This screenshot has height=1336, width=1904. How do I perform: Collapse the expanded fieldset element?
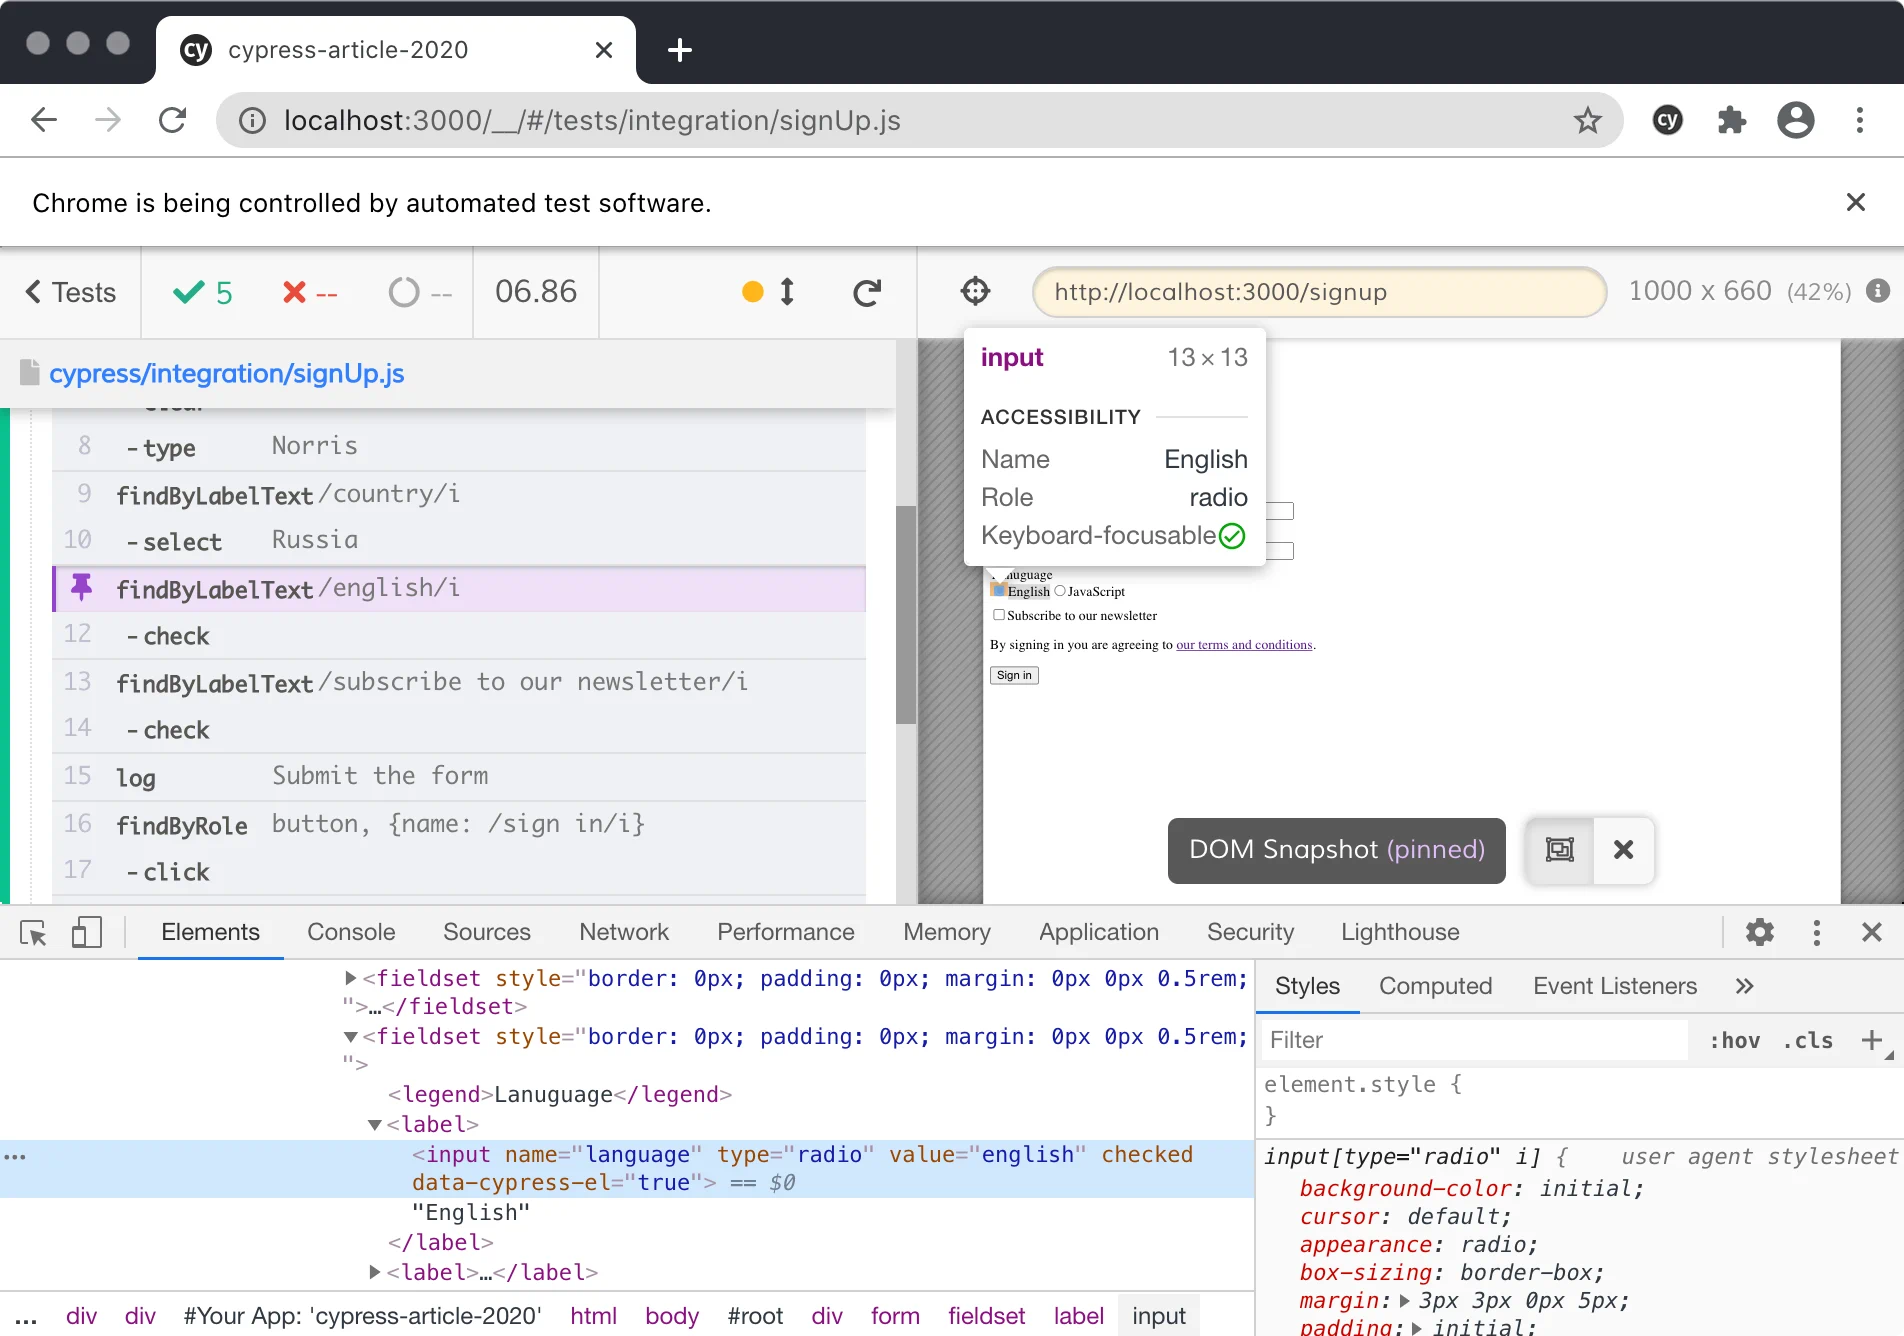click(x=349, y=1037)
